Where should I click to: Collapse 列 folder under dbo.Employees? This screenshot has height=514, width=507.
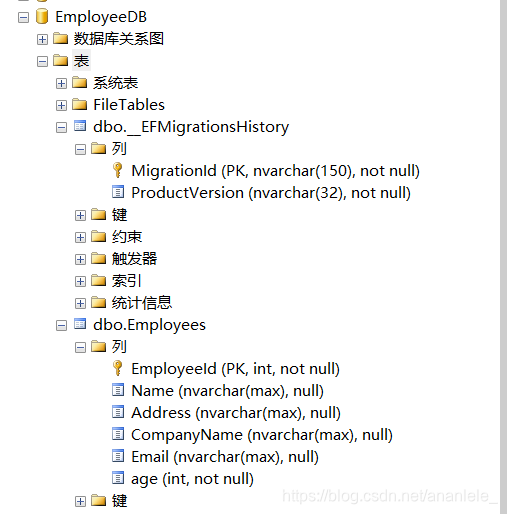(80, 347)
